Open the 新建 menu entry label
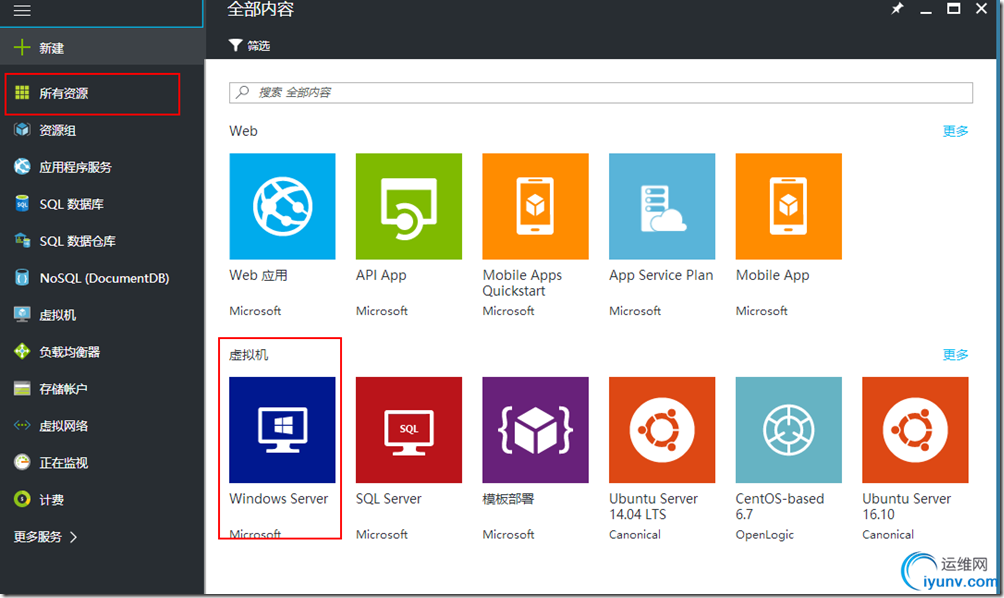 (x=51, y=48)
